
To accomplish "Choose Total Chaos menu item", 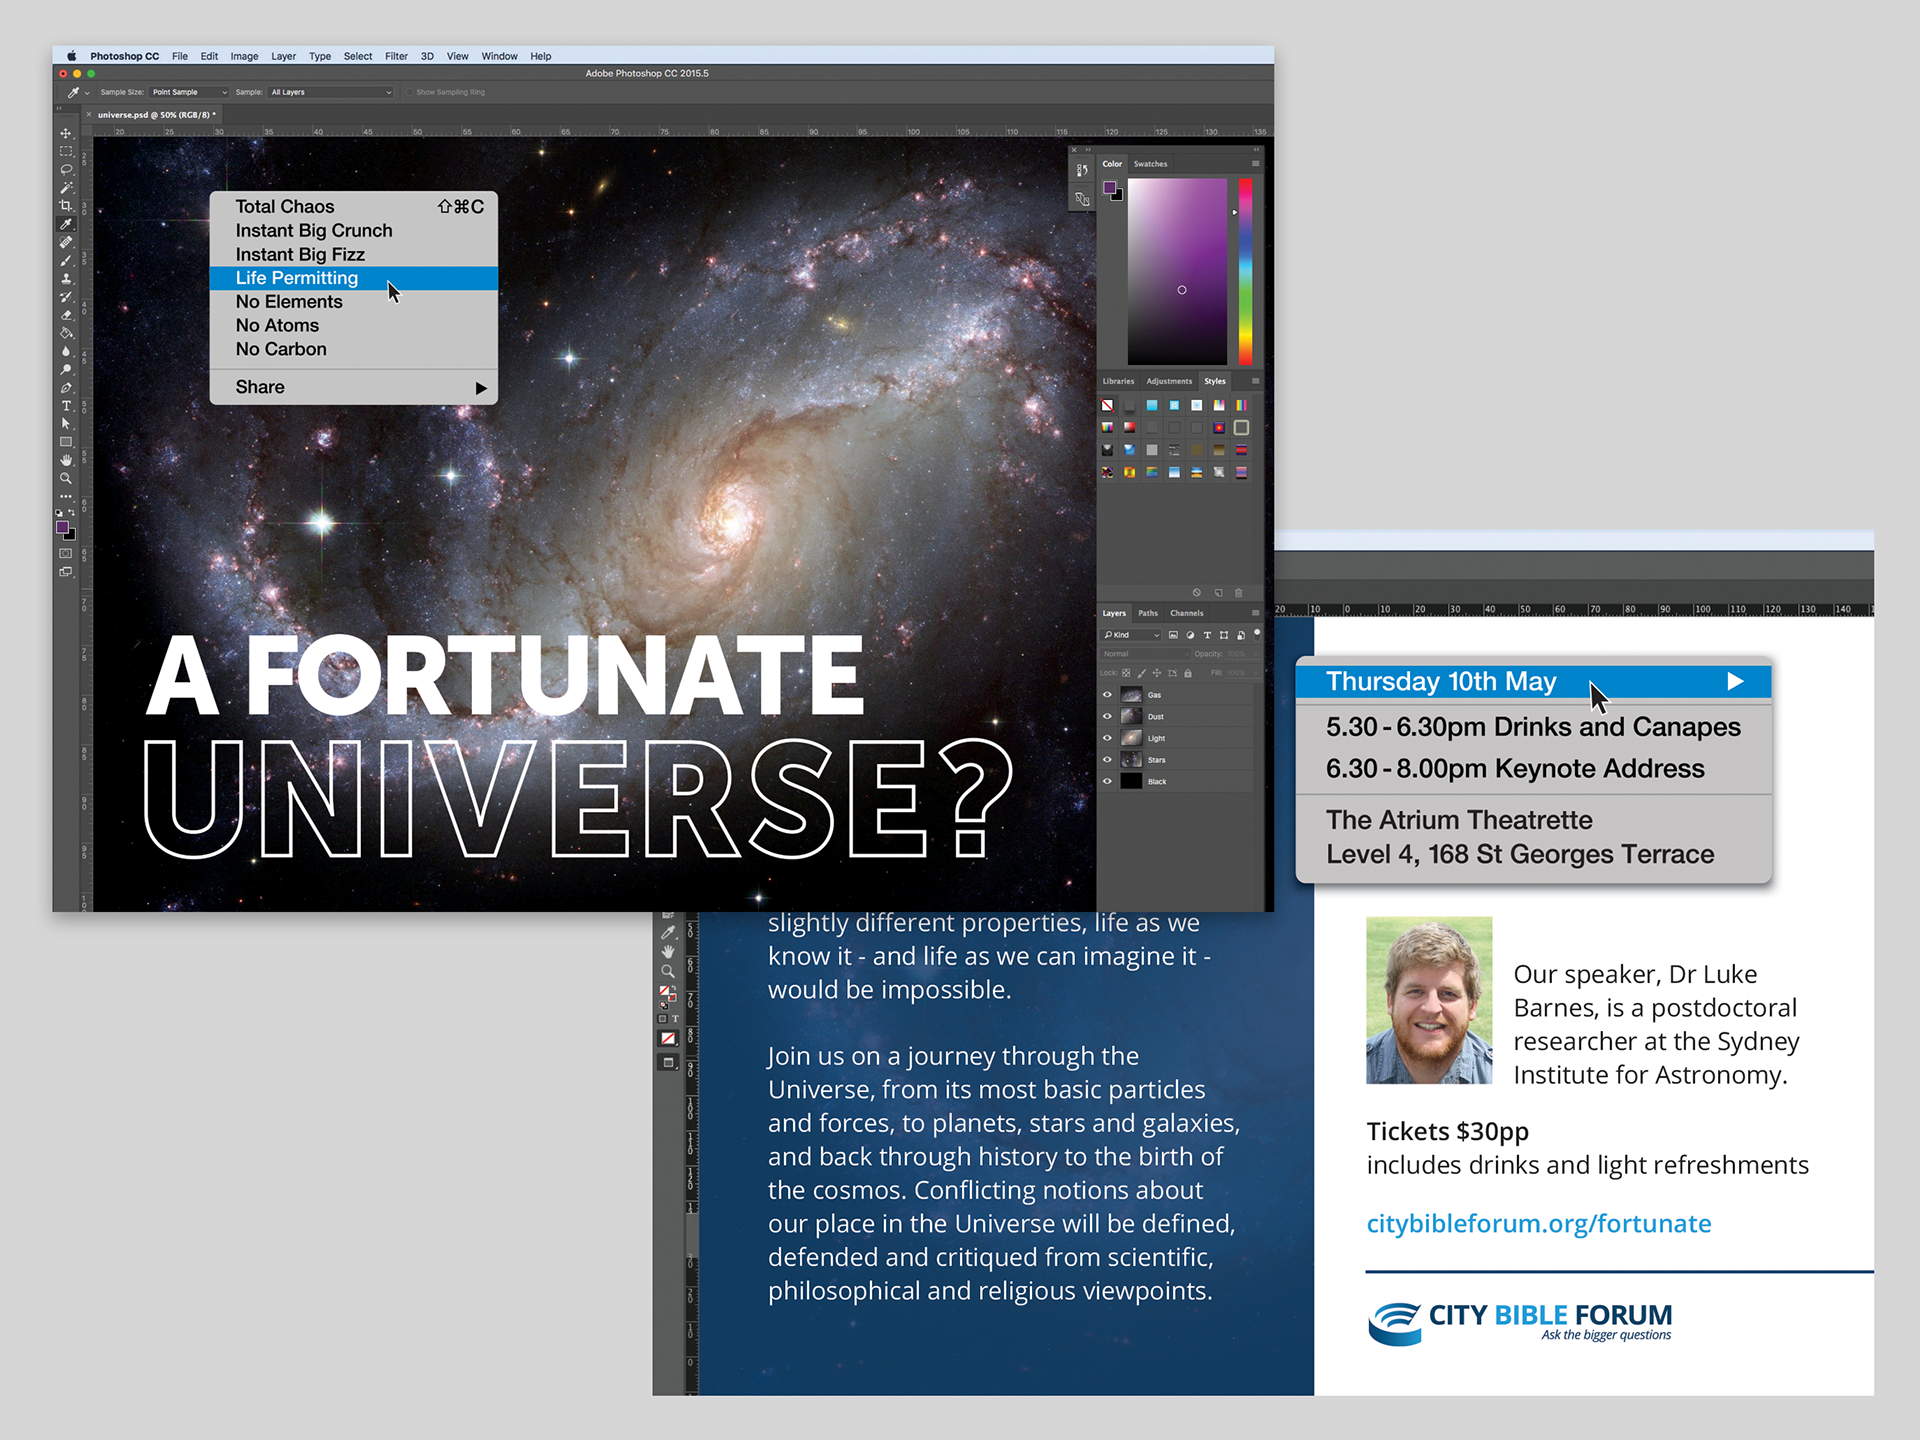I will [x=354, y=207].
